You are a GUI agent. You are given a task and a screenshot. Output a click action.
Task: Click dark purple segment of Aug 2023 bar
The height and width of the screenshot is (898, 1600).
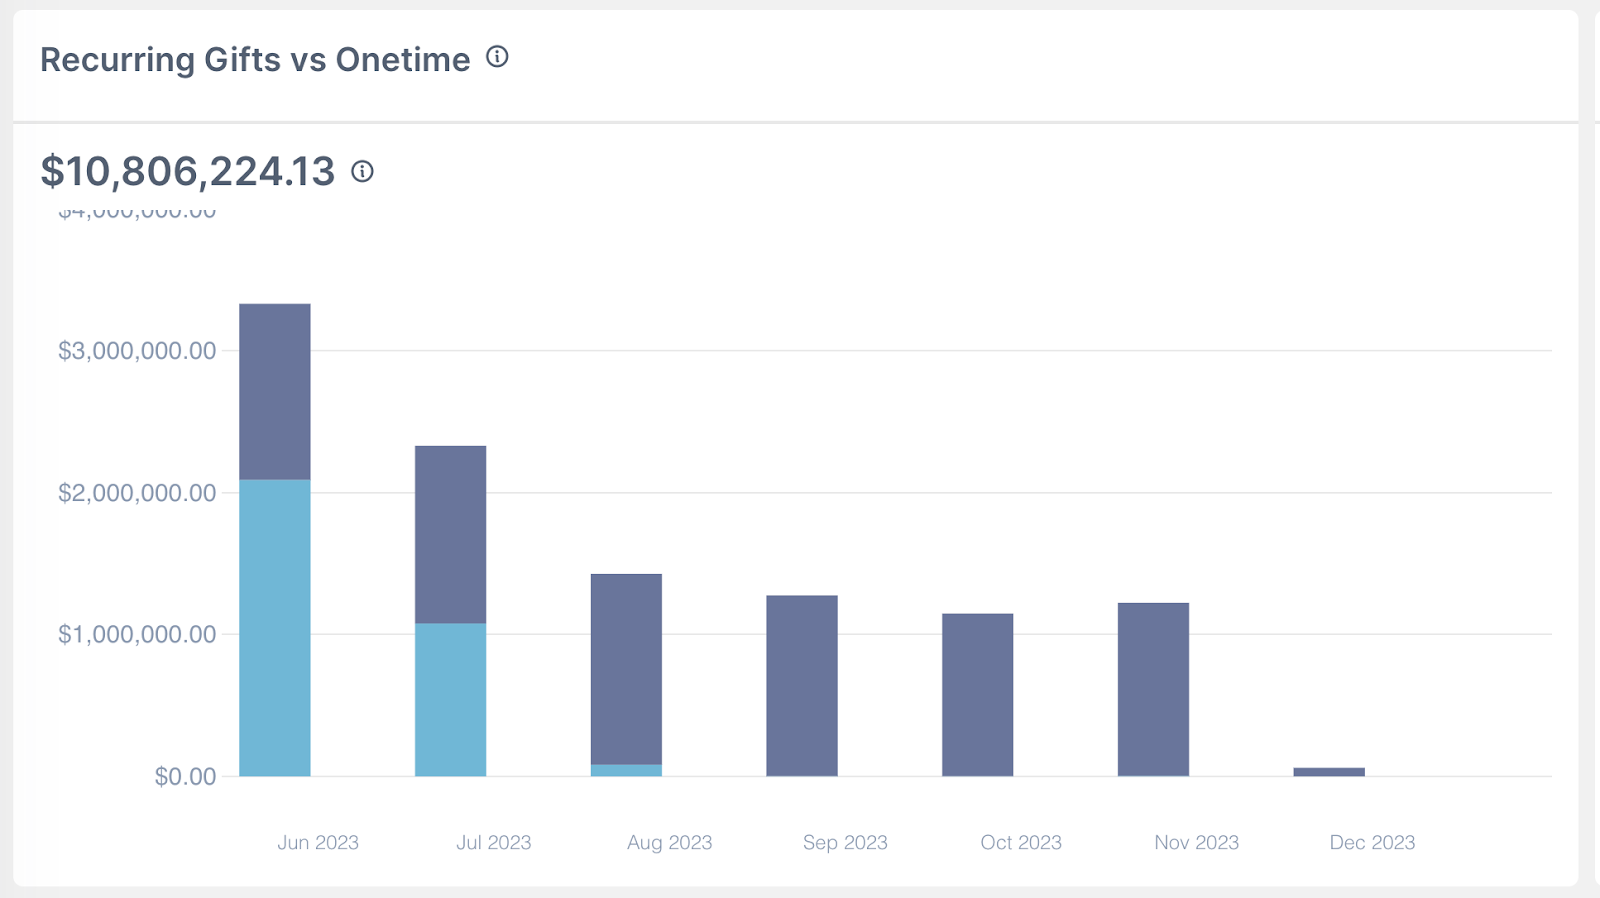click(x=626, y=668)
